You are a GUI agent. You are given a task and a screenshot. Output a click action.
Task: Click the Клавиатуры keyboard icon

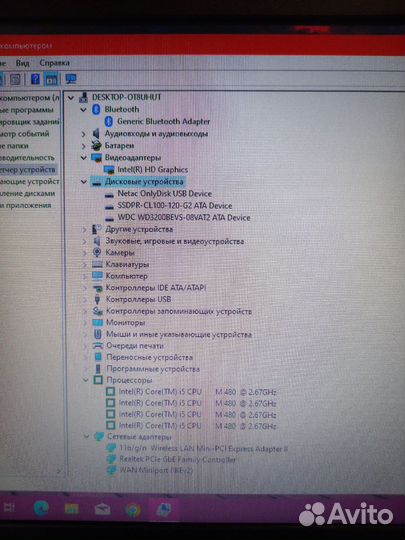[x=97, y=264]
